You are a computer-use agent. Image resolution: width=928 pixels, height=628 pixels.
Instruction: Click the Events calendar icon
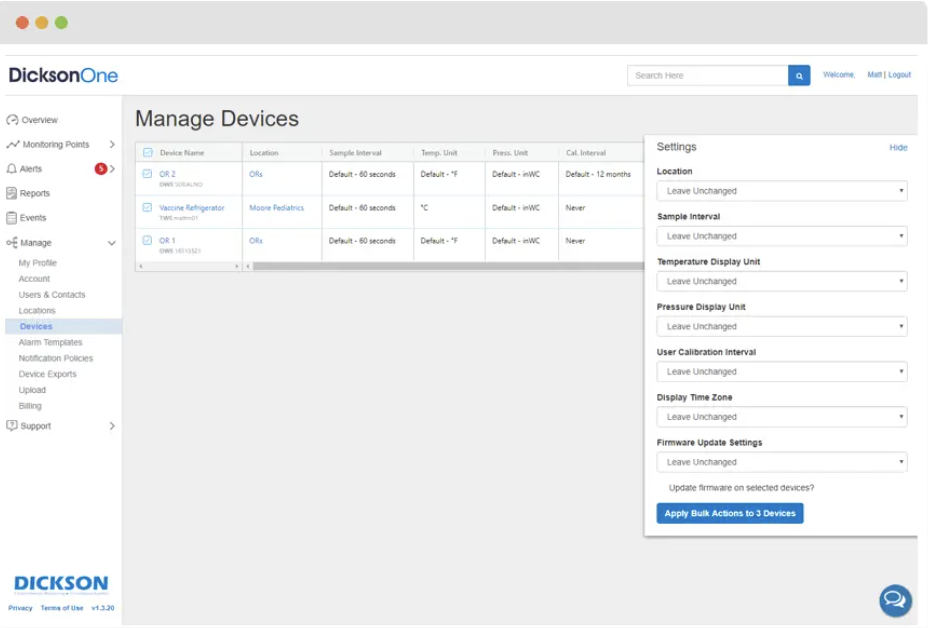coord(12,217)
